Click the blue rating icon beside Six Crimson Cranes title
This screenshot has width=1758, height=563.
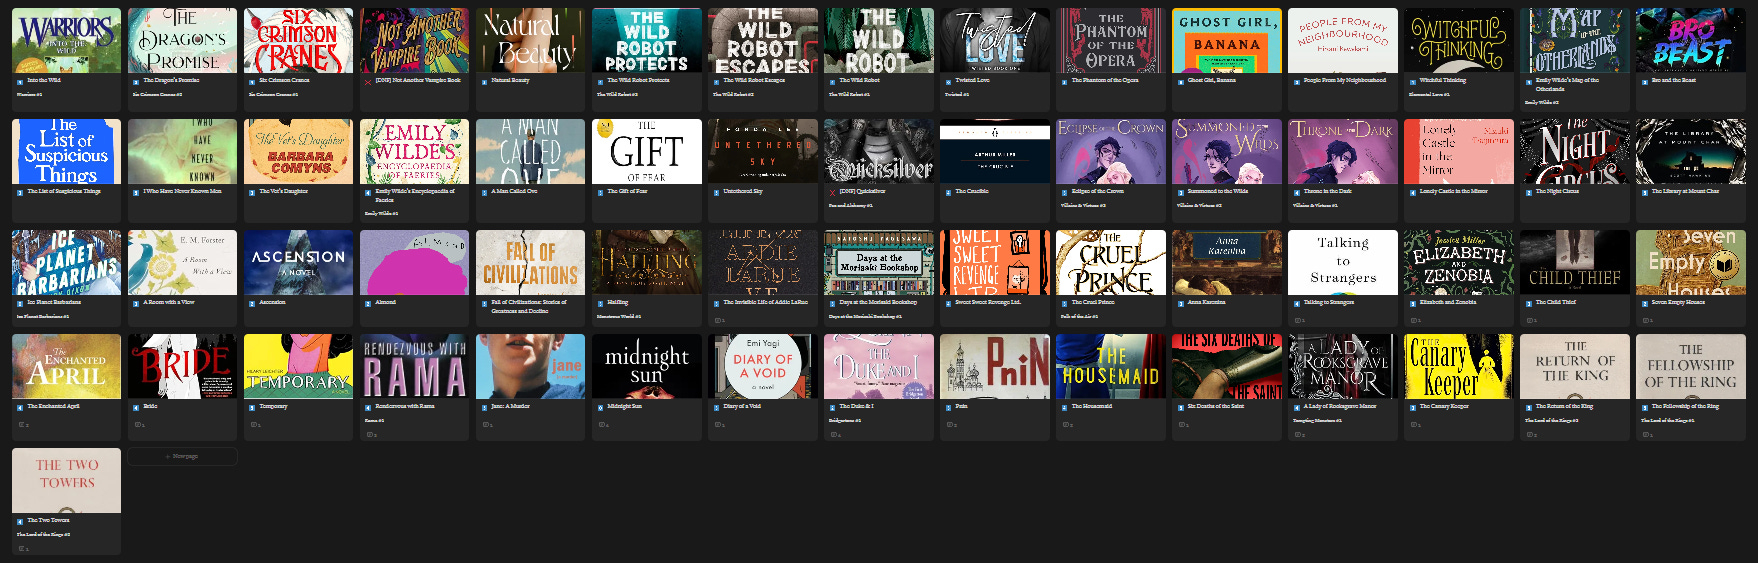coord(252,81)
